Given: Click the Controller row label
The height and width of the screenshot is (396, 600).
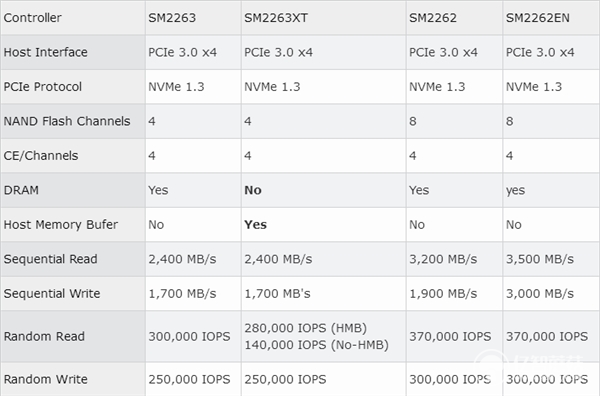Looking at the screenshot, I should (33, 18).
